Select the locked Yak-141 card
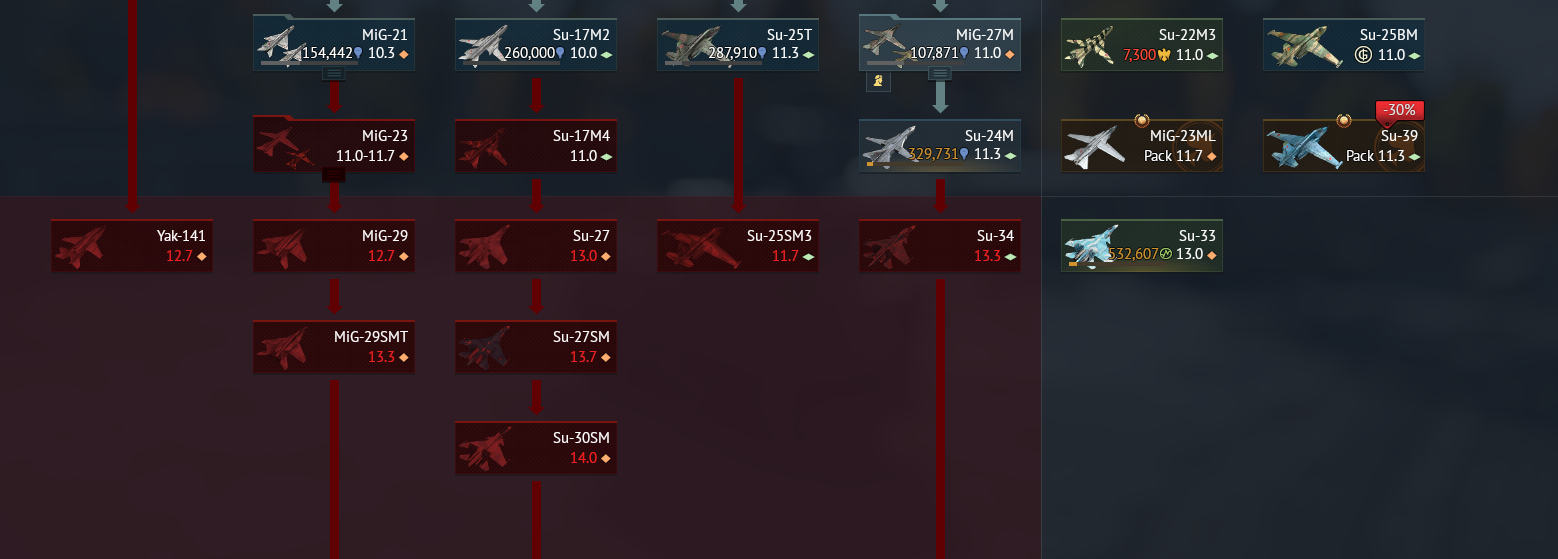The width and height of the screenshot is (1558, 559). pyautogui.click(x=132, y=246)
